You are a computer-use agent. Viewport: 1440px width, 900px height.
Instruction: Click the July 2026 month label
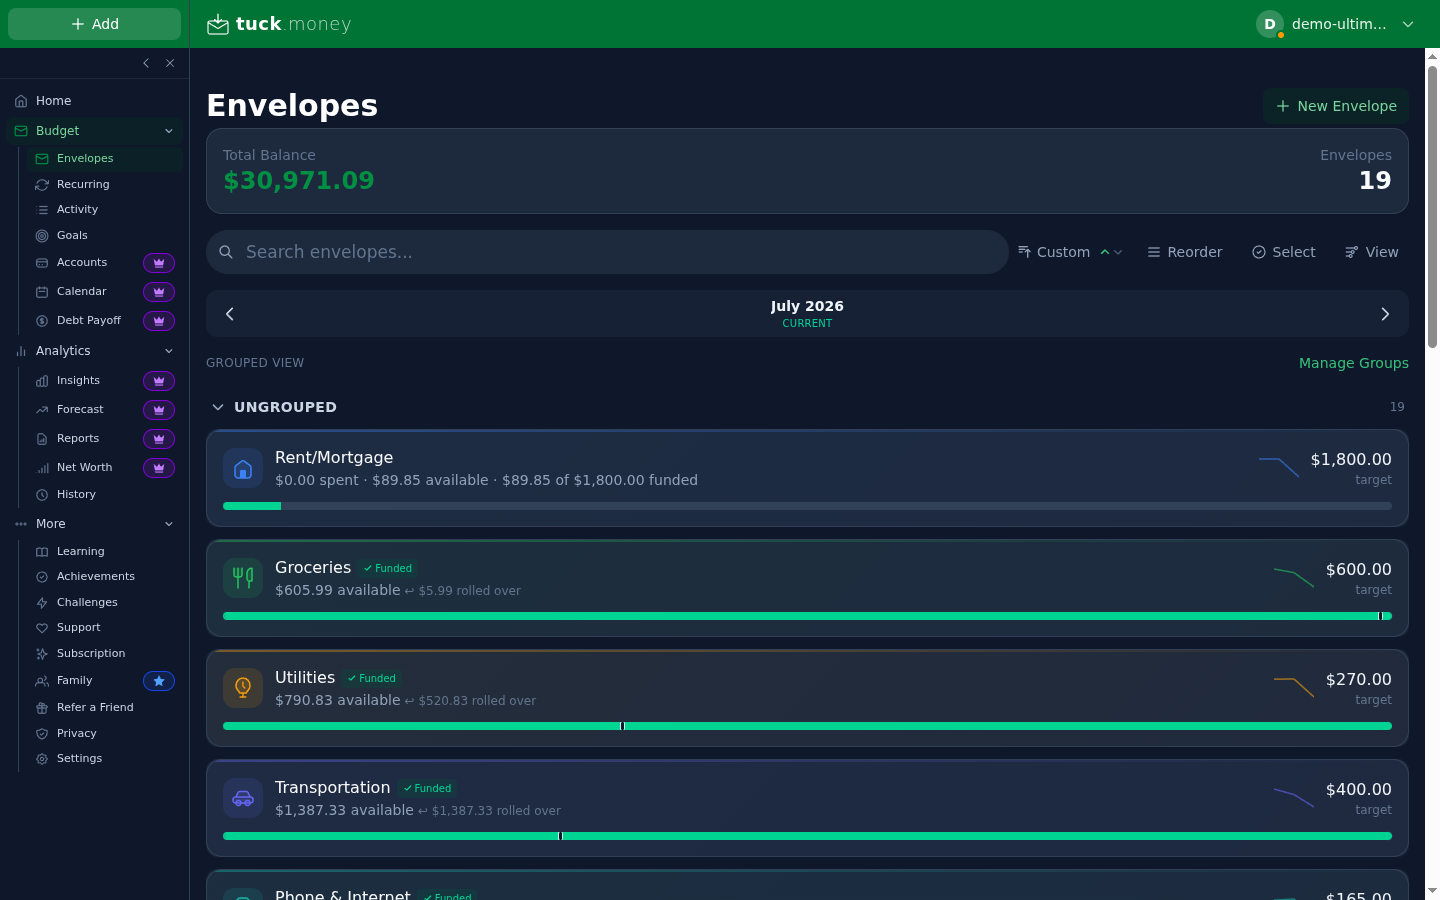click(x=807, y=306)
